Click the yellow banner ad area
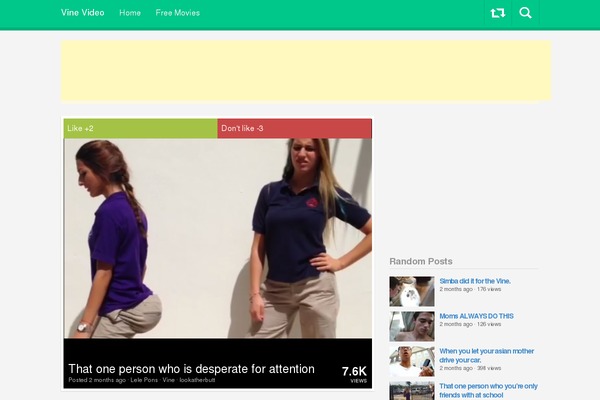The width and height of the screenshot is (600, 400). pos(306,71)
